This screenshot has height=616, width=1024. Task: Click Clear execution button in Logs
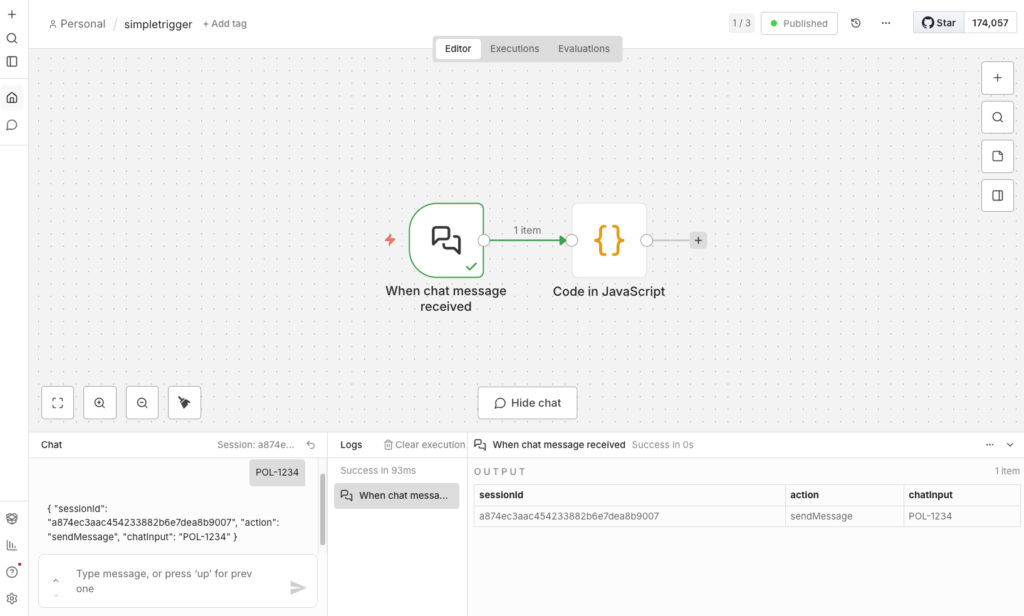(425, 445)
